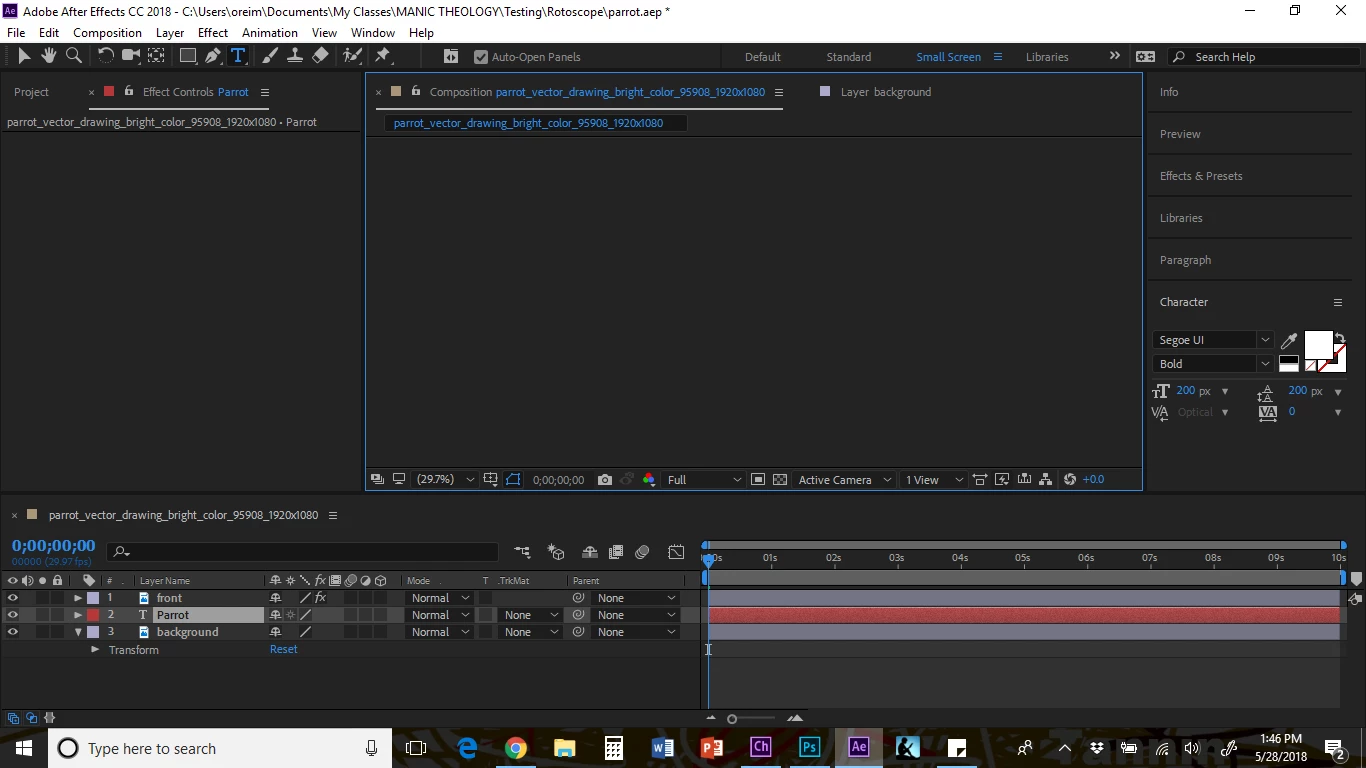
Task: Open the Animation menu
Action: tap(270, 32)
